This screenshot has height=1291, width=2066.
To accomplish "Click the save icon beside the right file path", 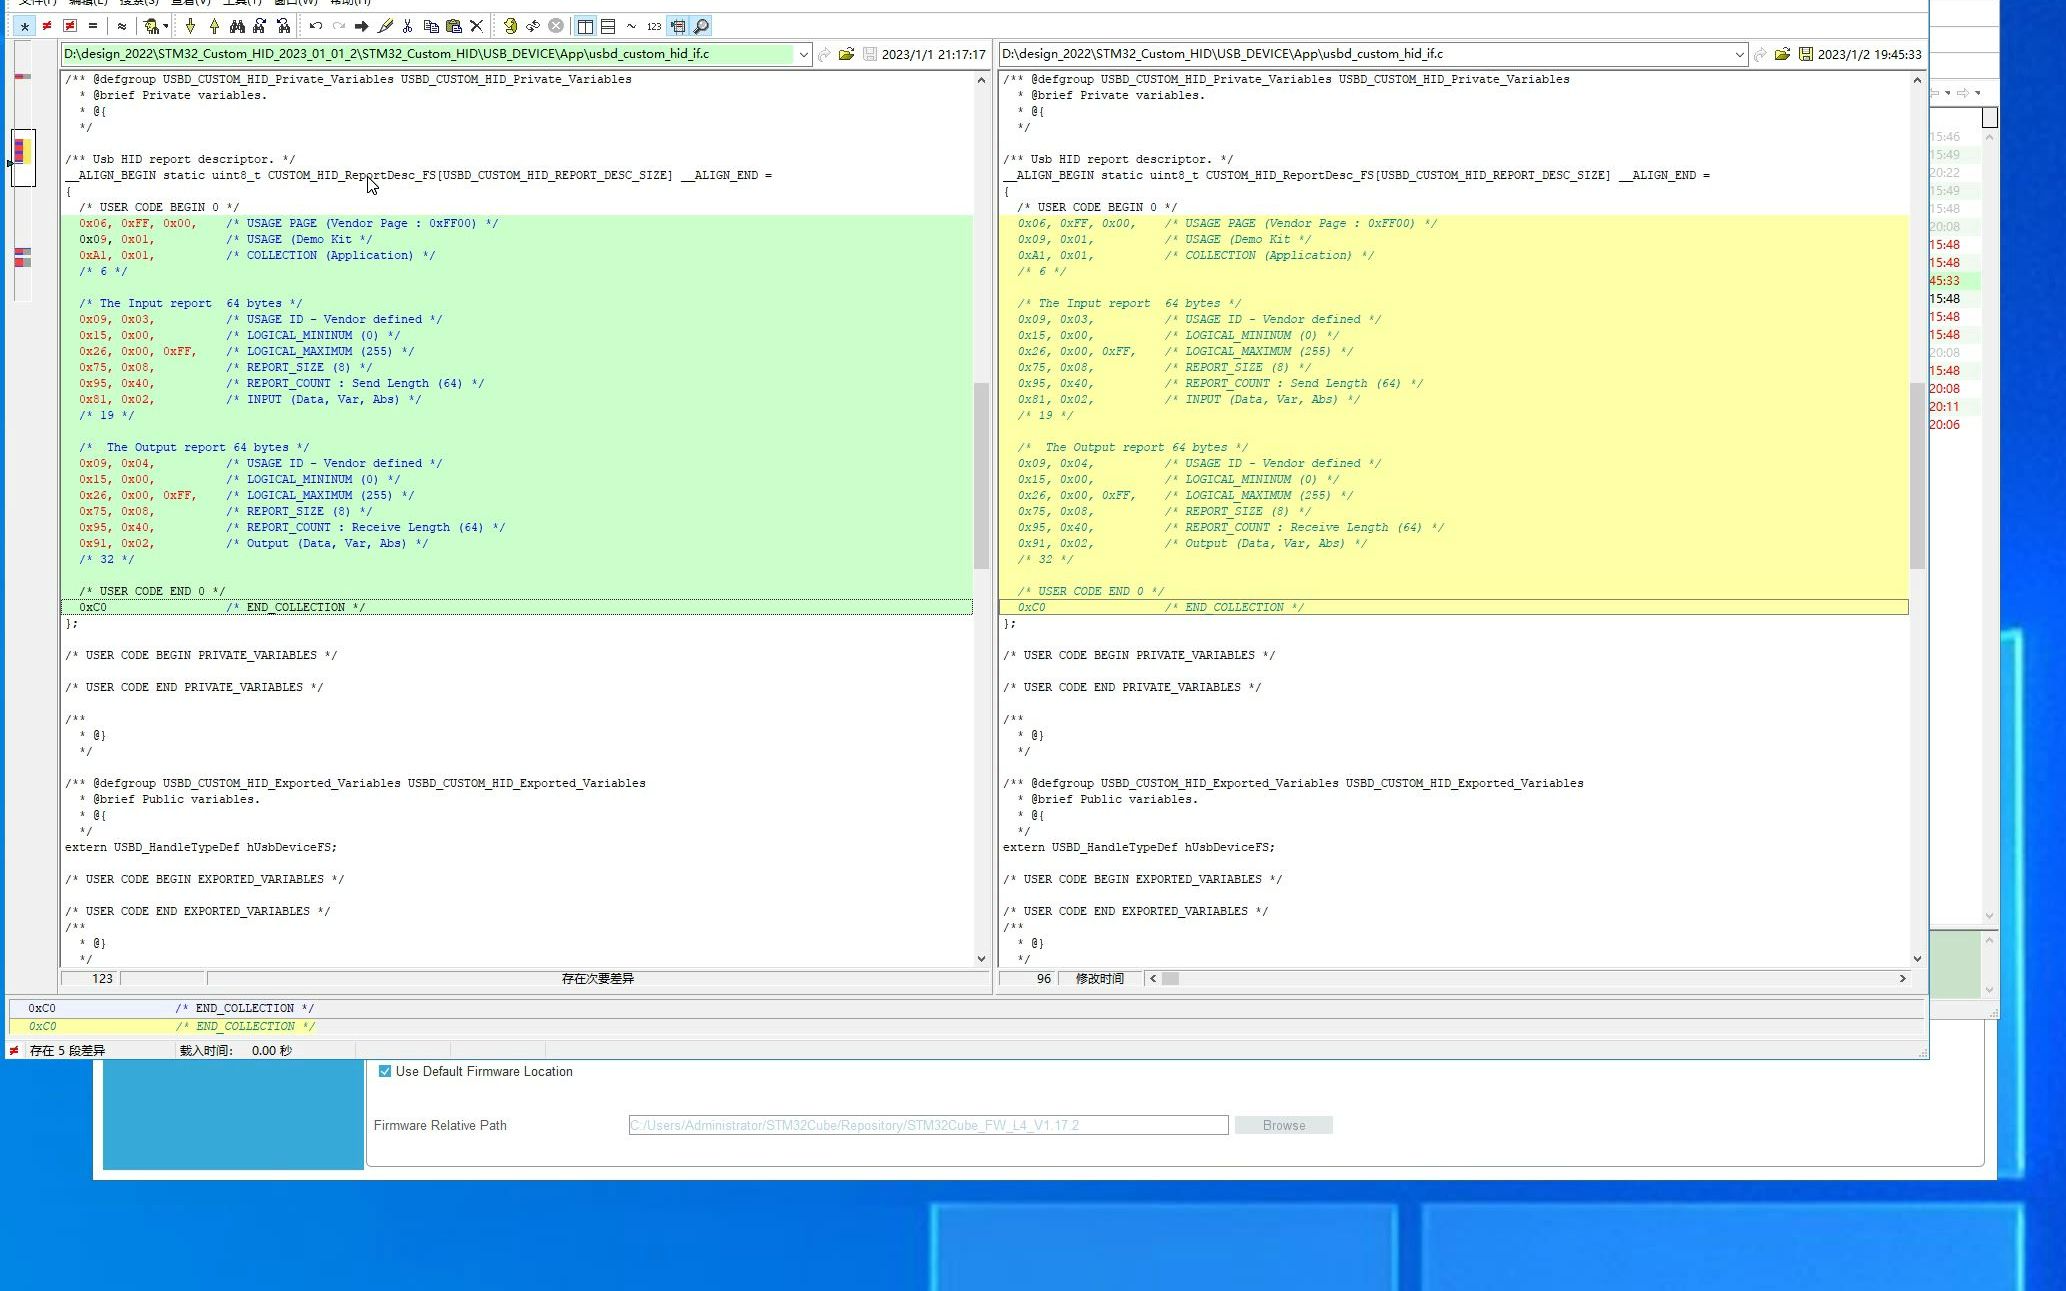I will pyautogui.click(x=1806, y=54).
